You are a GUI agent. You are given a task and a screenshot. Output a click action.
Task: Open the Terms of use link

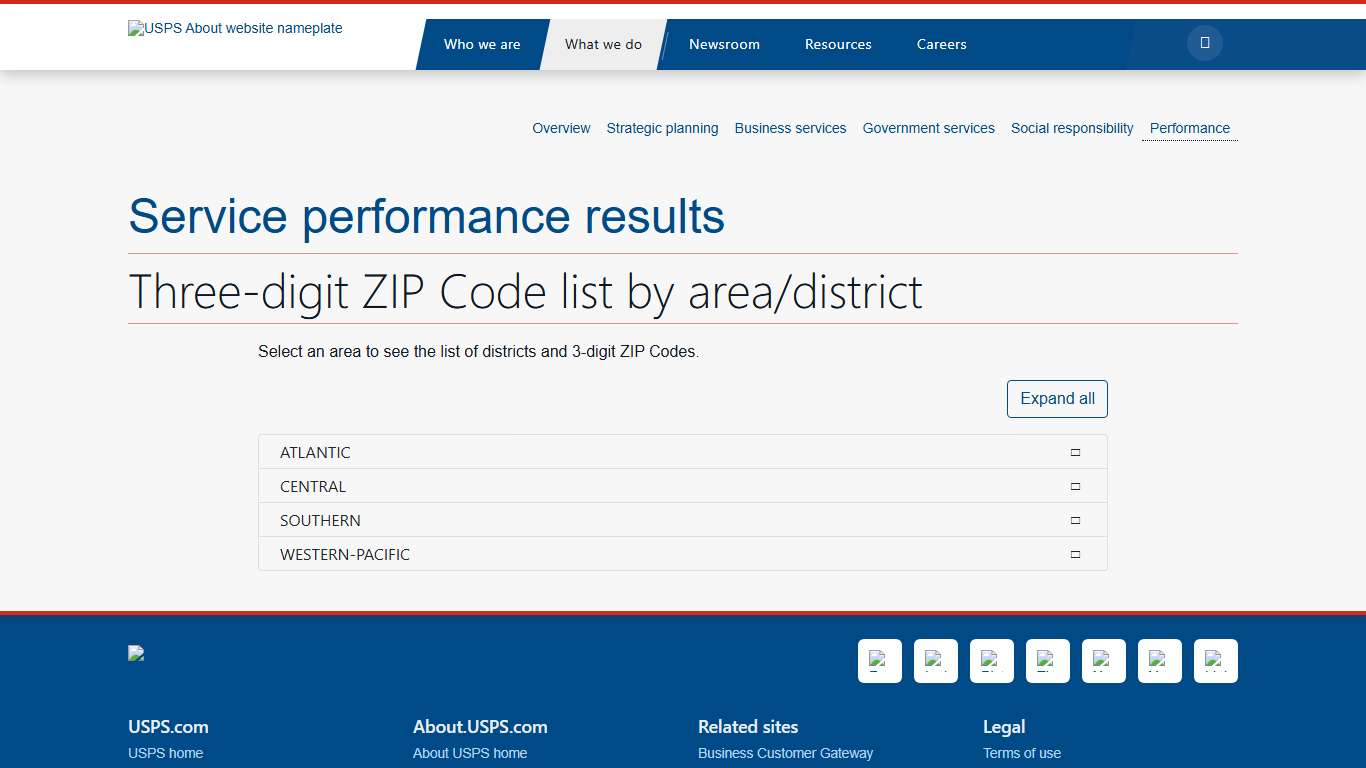(x=1022, y=753)
